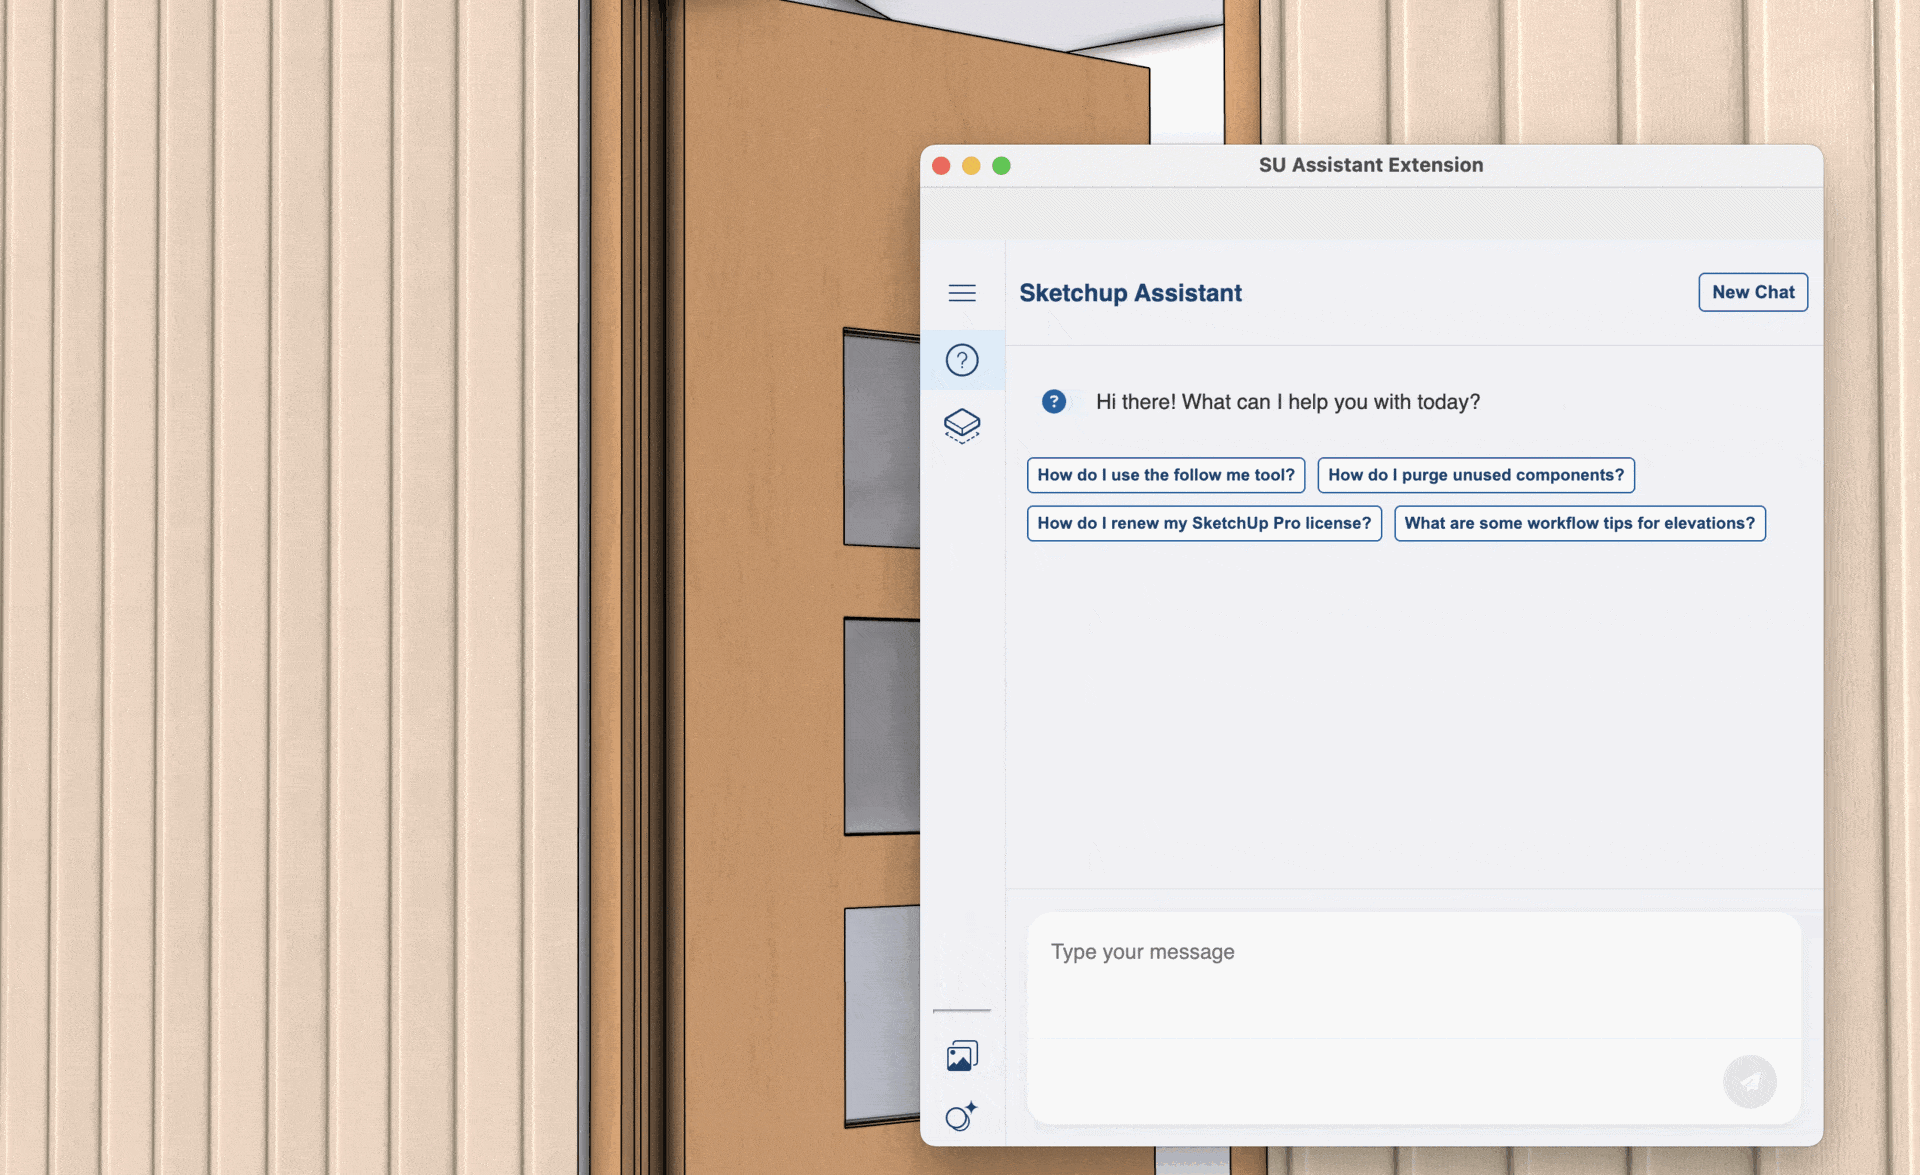Image resolution: width=1920 pixels, height=1175 pixels.
Task: Minimize the window with the yellow button
Action: click(971, 166)
